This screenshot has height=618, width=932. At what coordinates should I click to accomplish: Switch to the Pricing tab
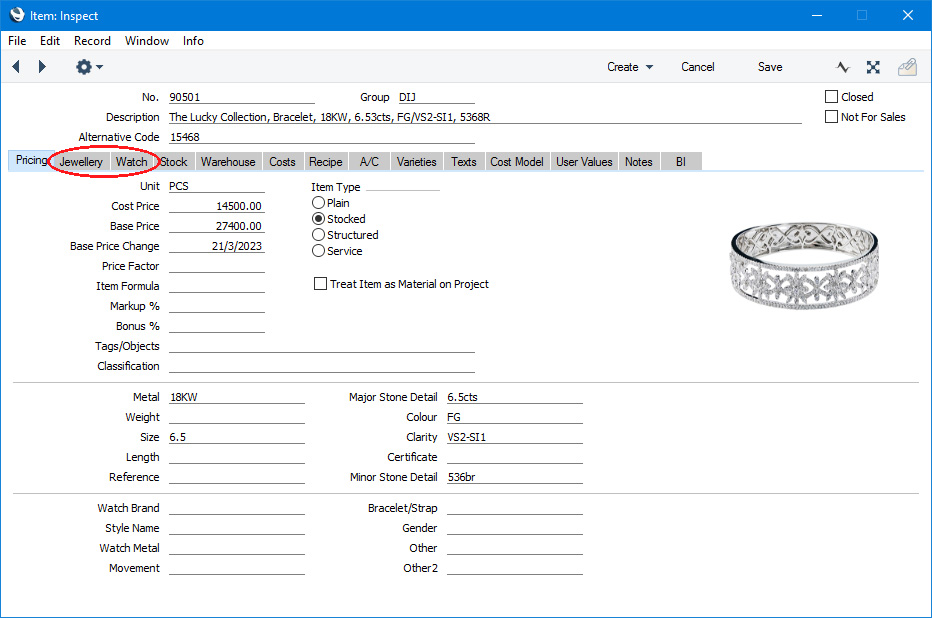(x=32, y=160)
